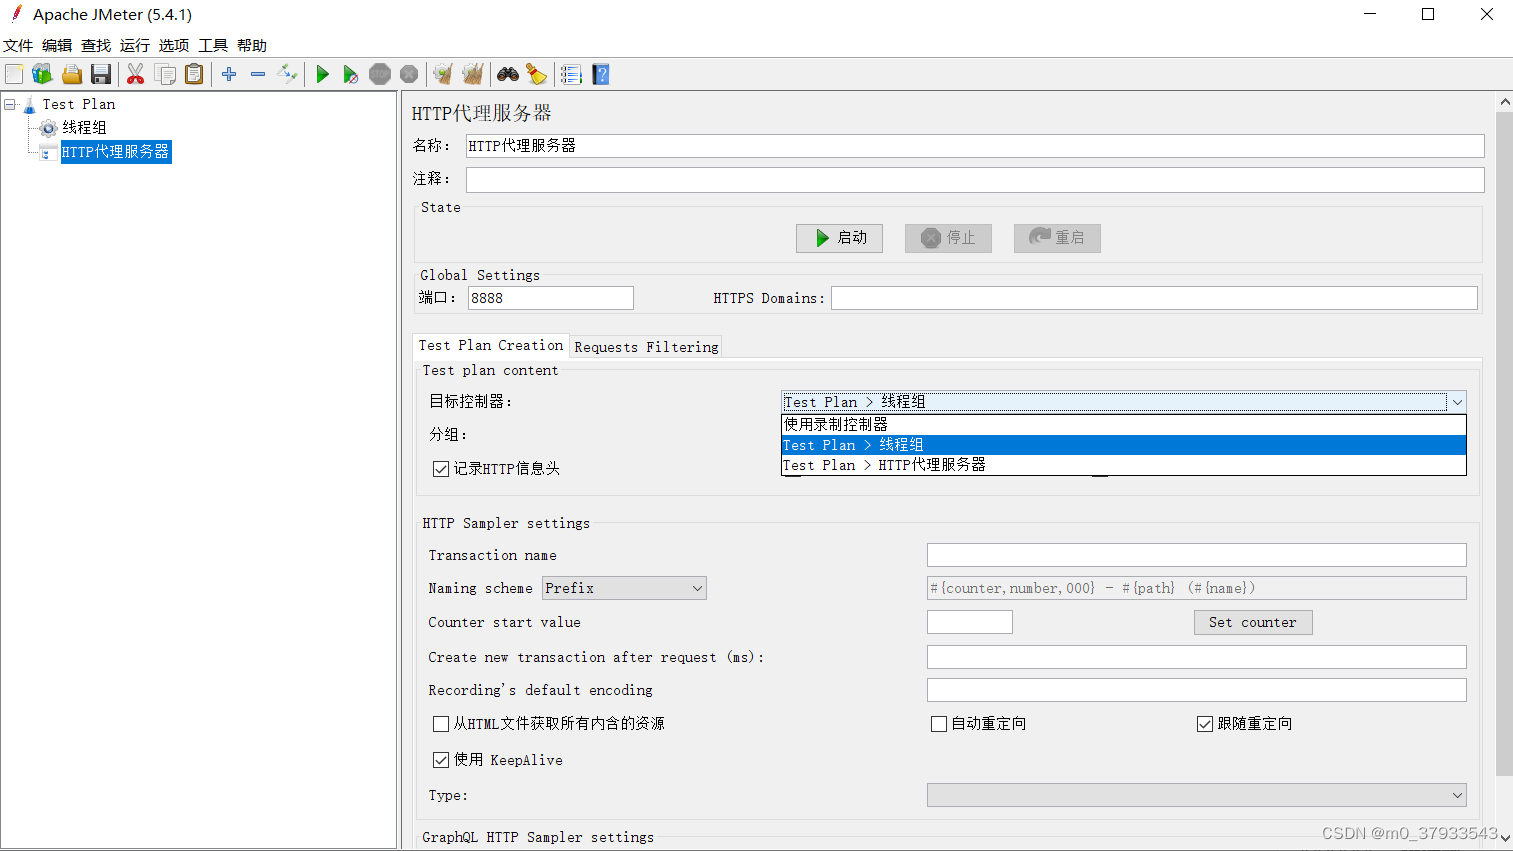
Task: Open the Templates icon in toolbar
Action: (x=42, y=74)
